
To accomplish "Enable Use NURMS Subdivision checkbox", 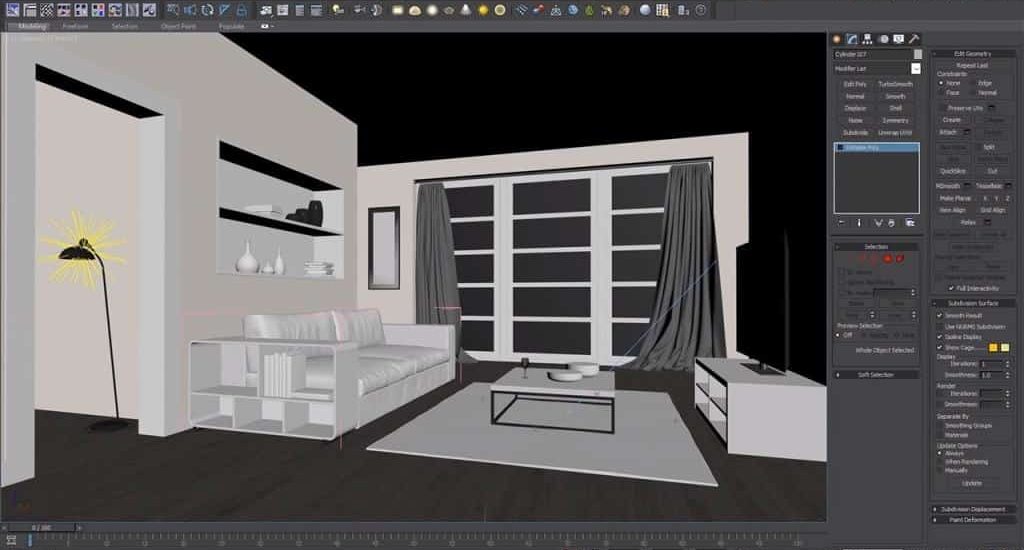I will 939,326.
